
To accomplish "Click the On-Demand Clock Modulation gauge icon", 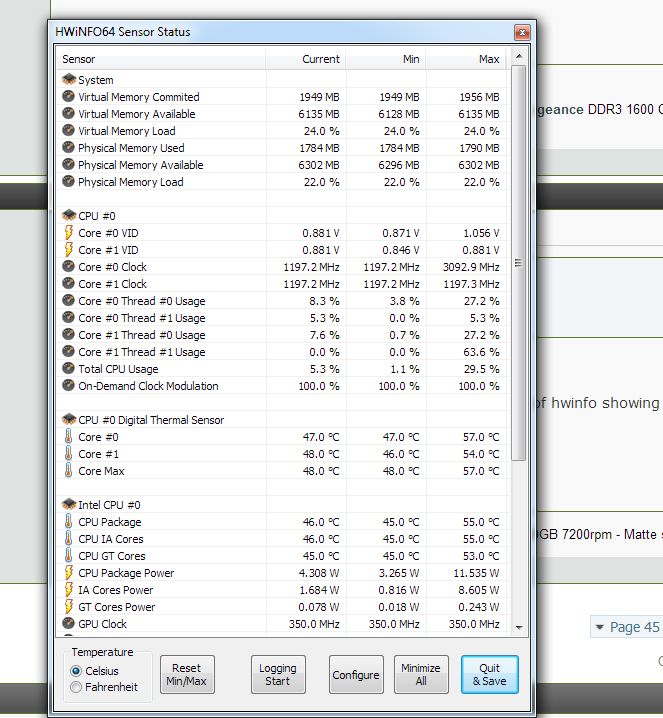I will [68, 386].
